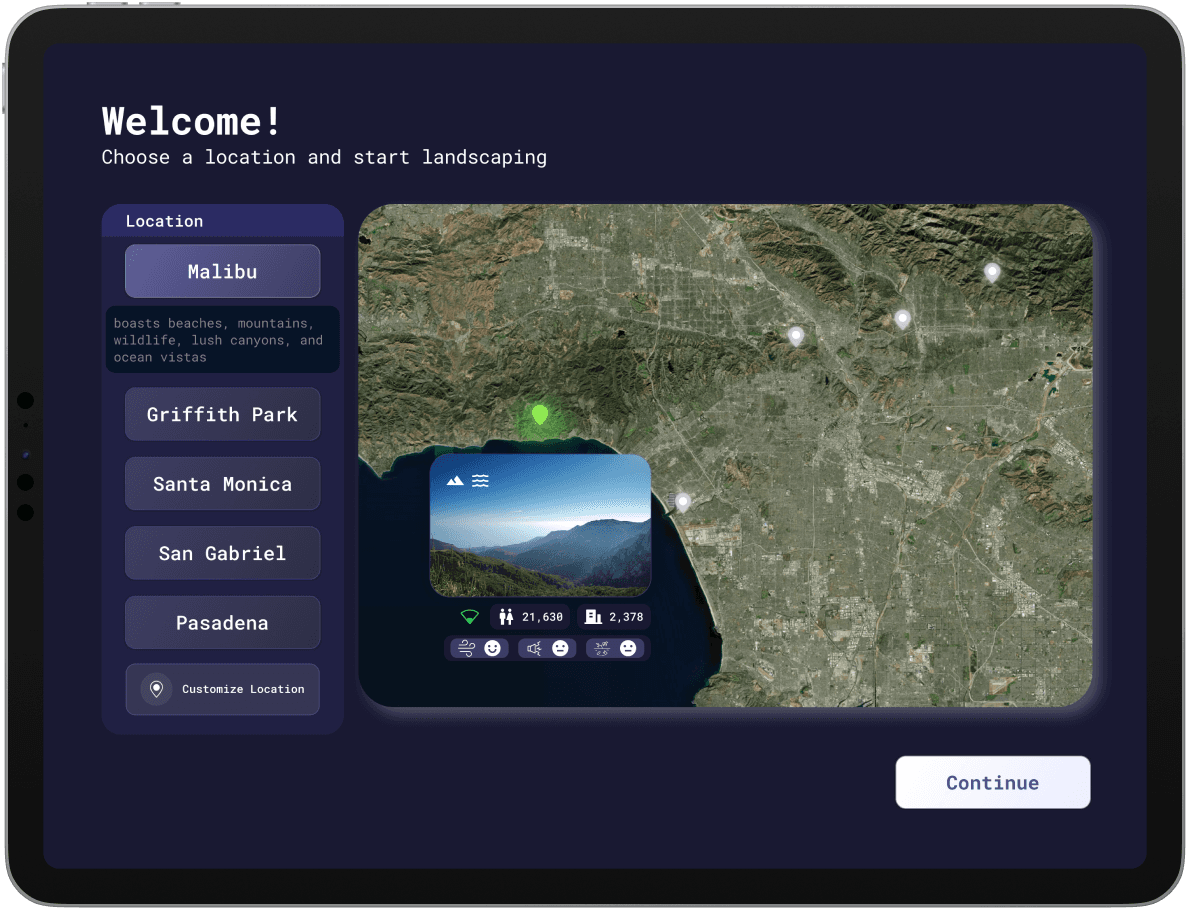This screenshot has height=912, width=1190.
Task: Click the water waves icon on the photo
Action: [480, 481]
